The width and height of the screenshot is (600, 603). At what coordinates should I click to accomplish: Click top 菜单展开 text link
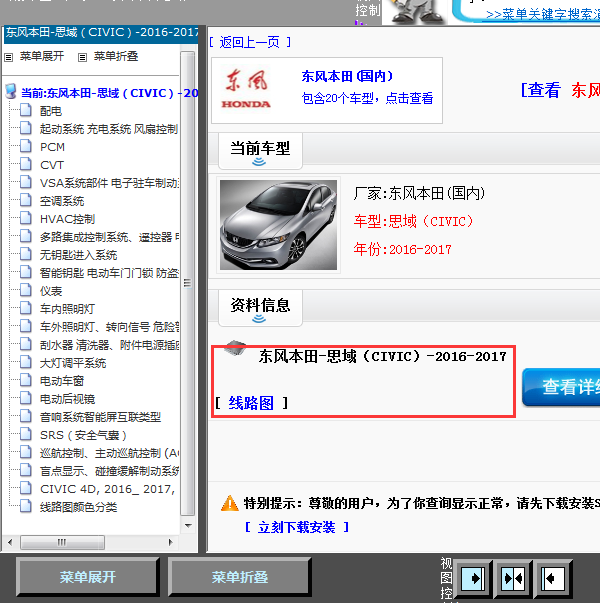42,57
